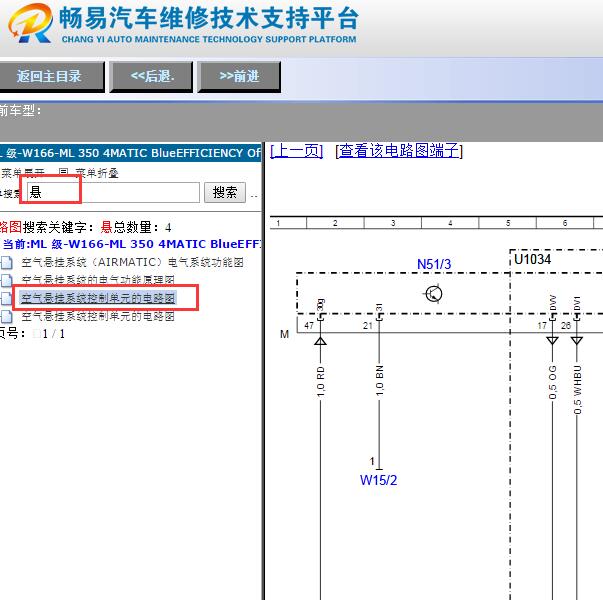Click the wire label 1,0 BN
This screenshot has height=600, width=603.
(380, 380)
